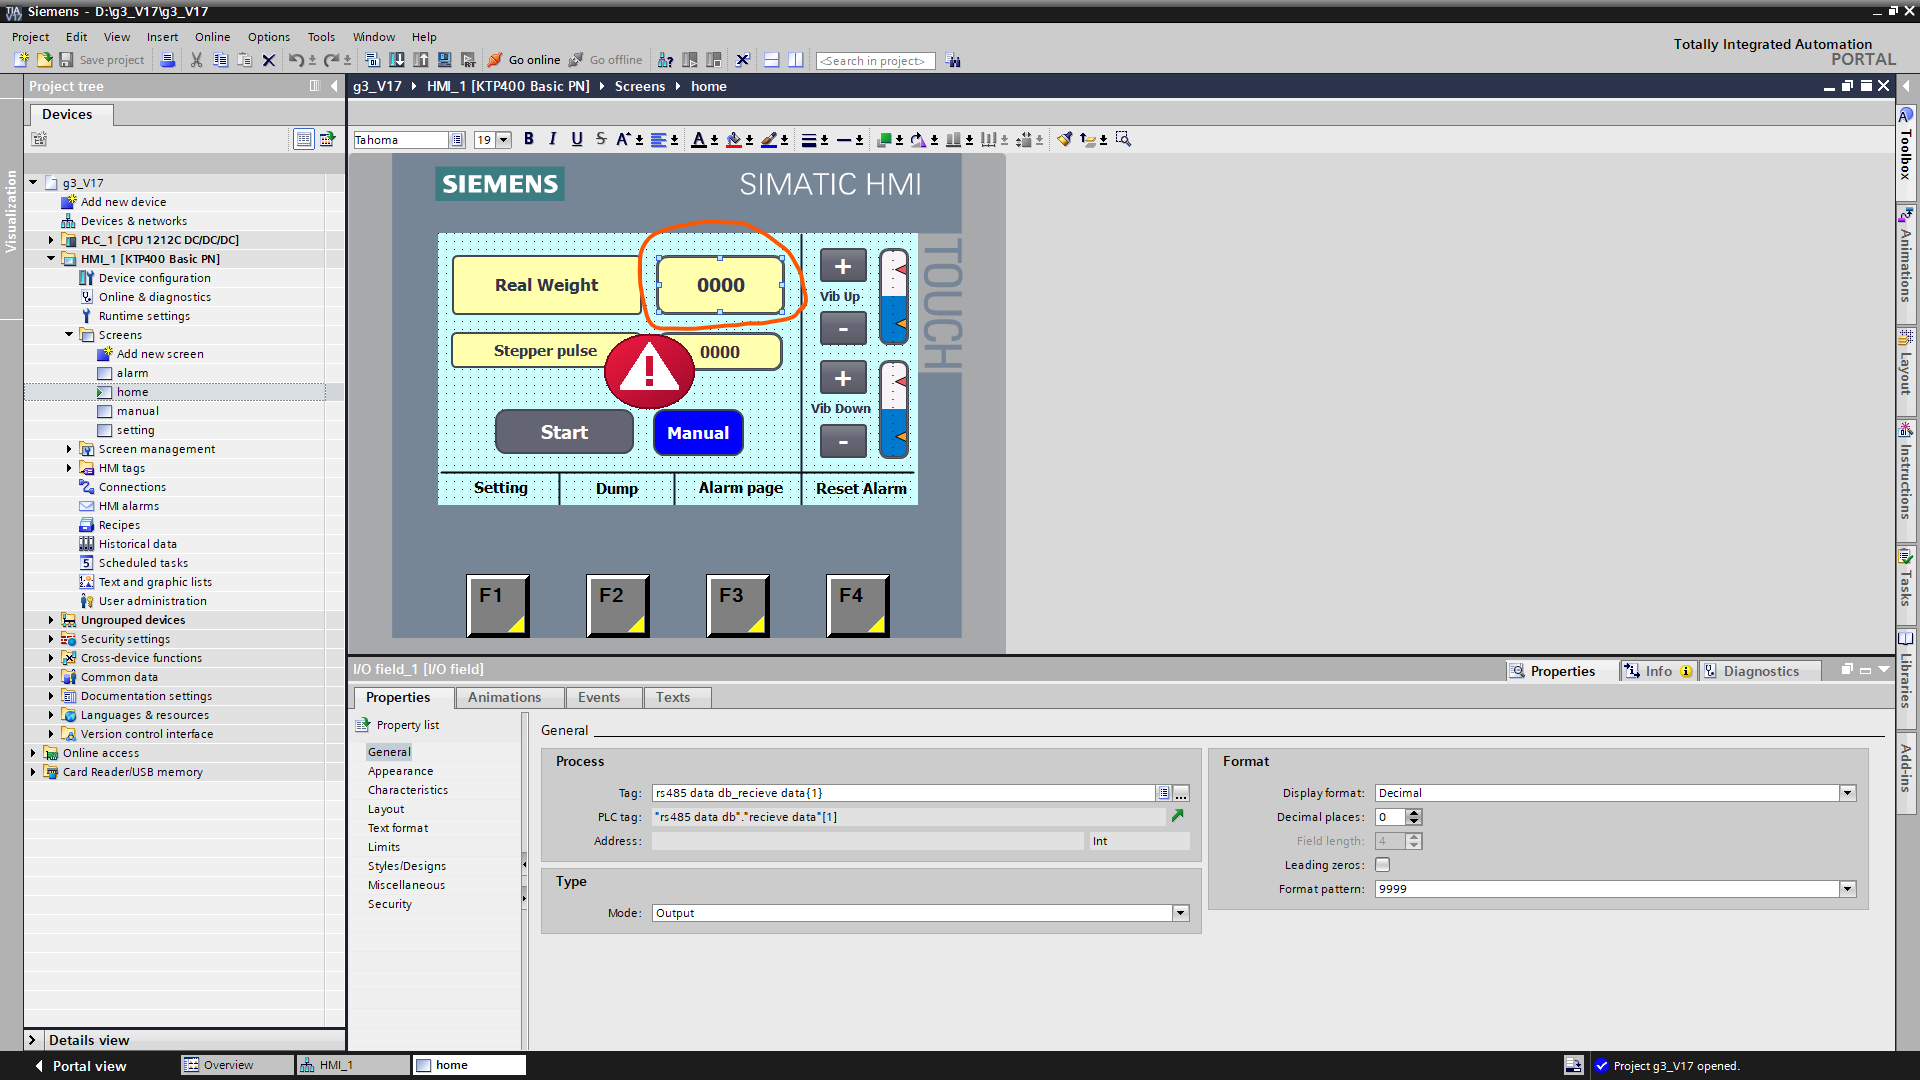
Task: Switch to the Texts tab
Action: point(673,697)
